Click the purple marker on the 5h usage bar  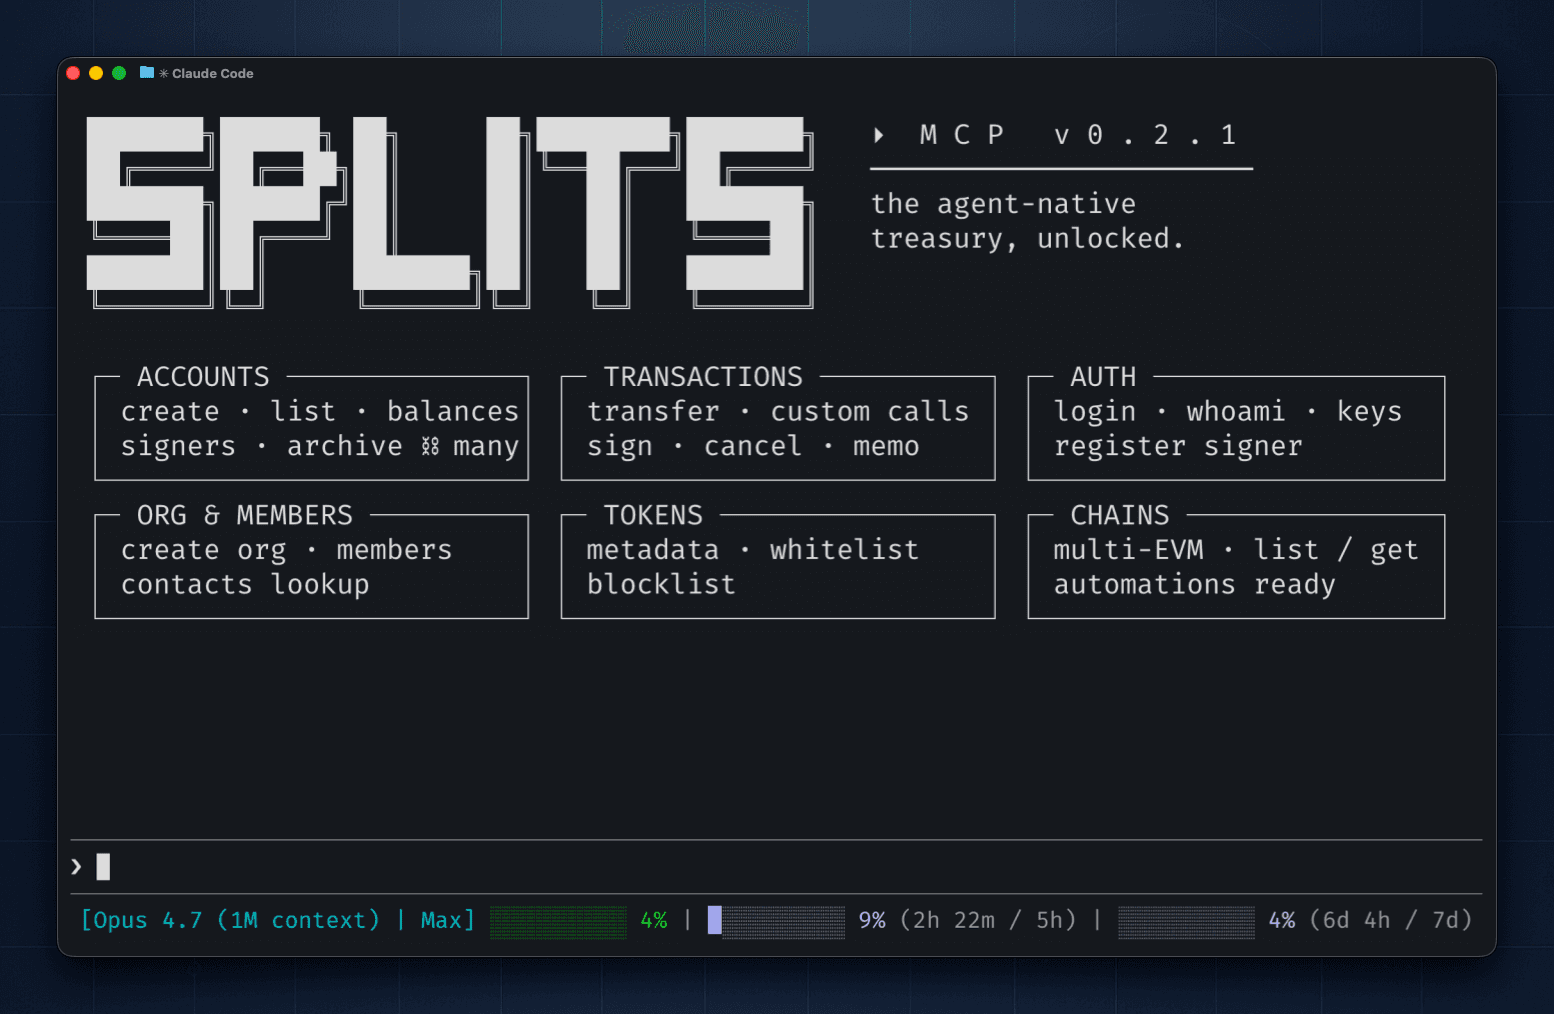(714, 920)
